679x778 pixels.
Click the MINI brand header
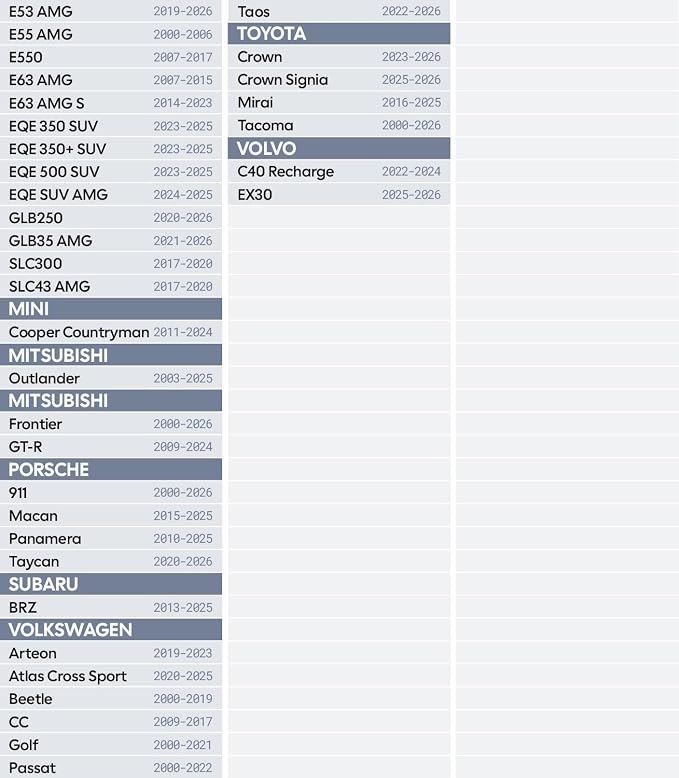[x=111, y=309]
